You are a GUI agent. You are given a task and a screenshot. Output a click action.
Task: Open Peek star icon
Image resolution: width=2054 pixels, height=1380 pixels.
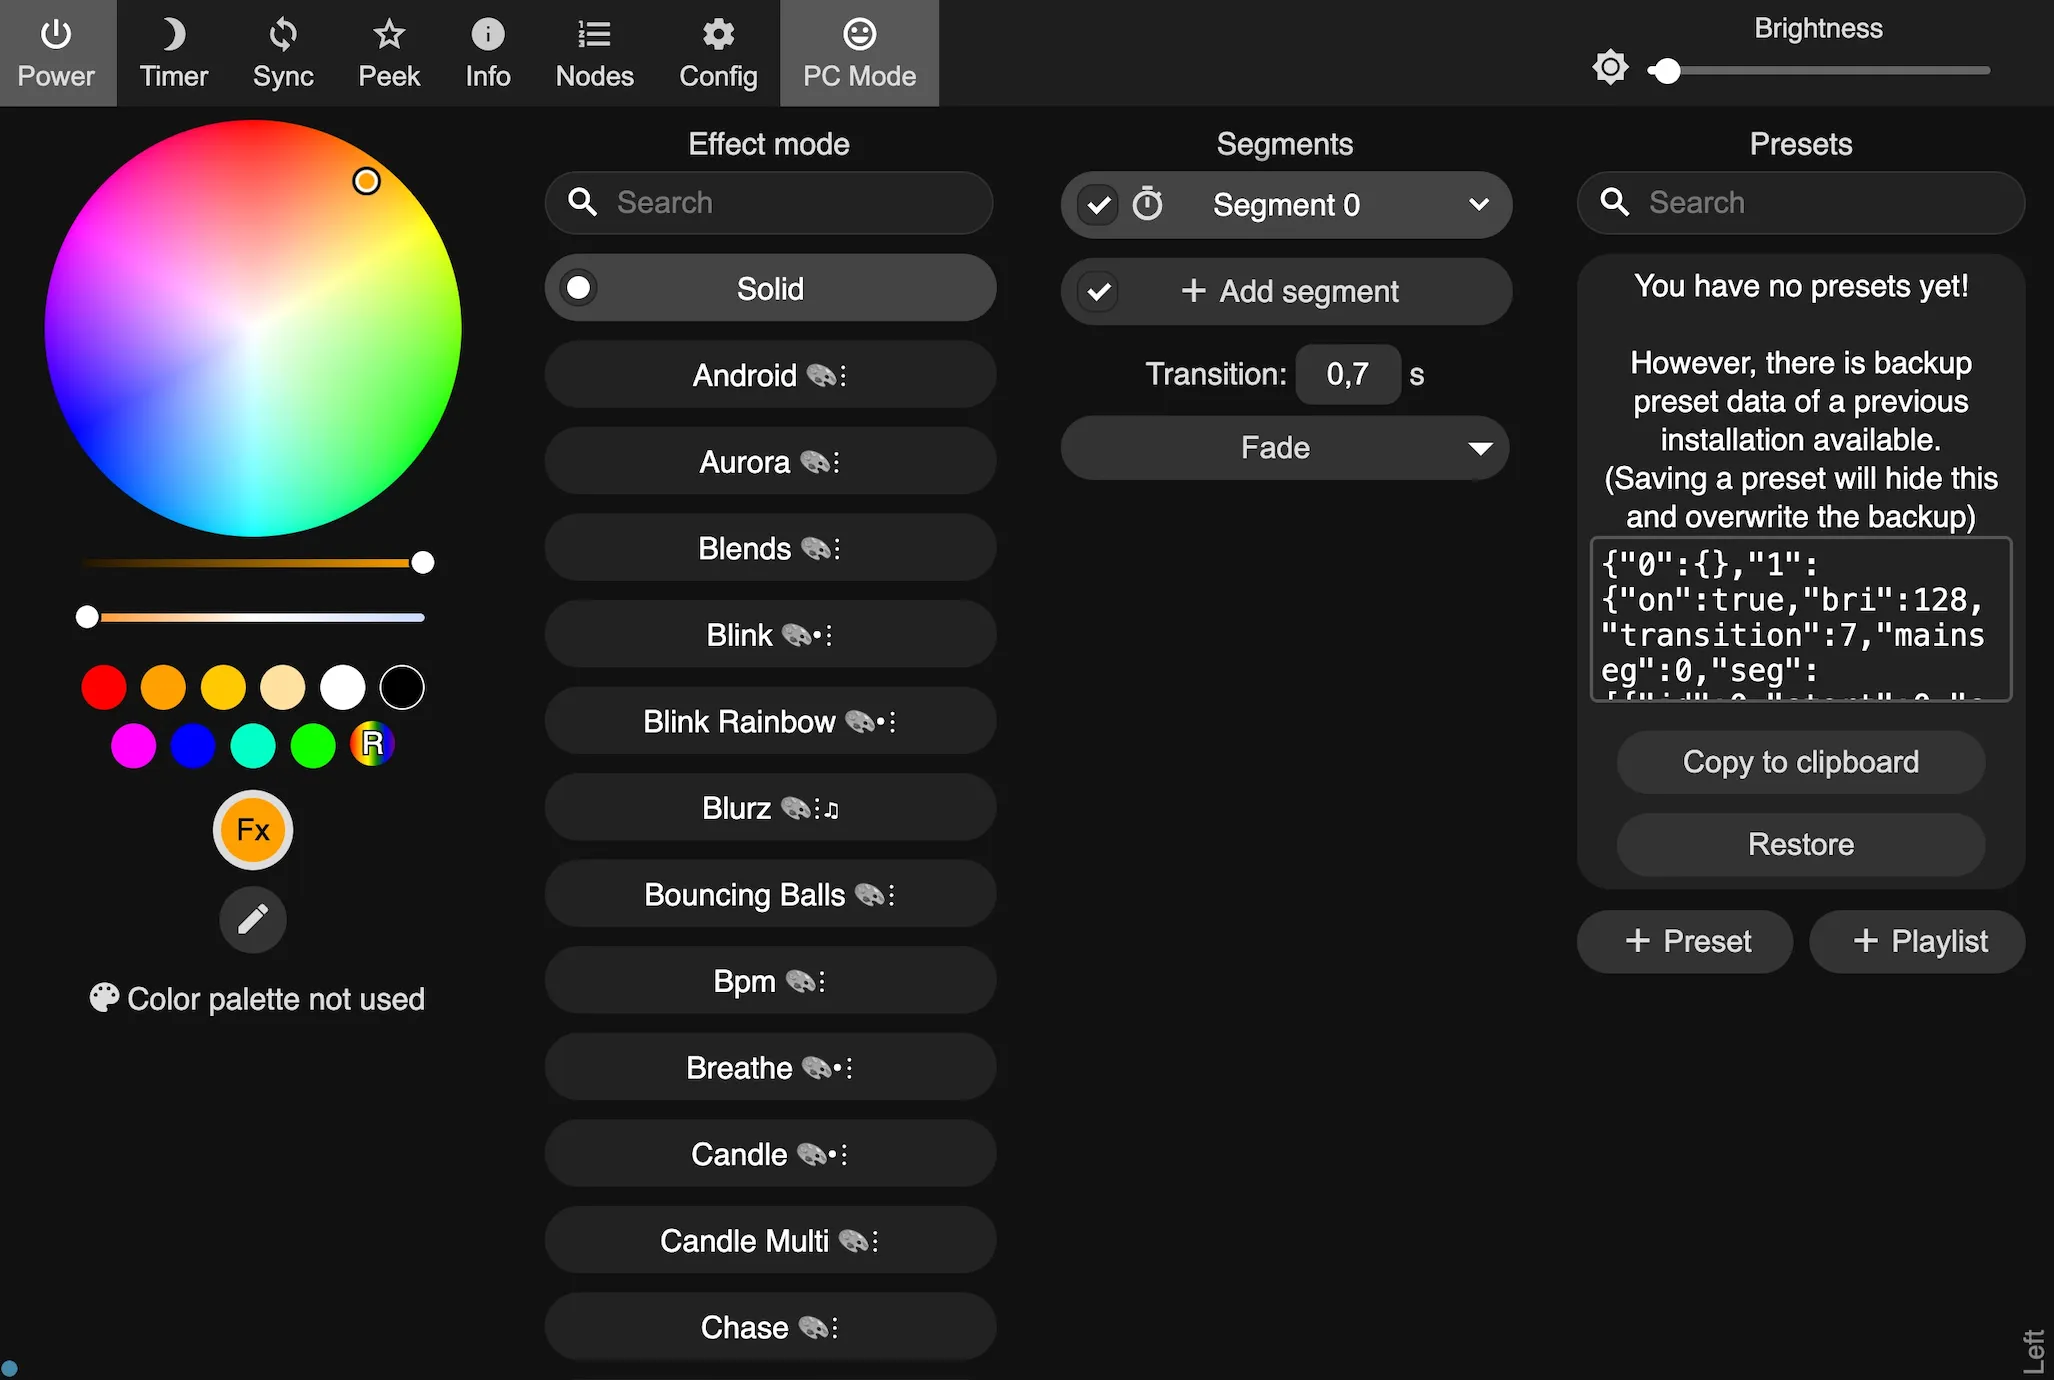[x=388, y=35]
